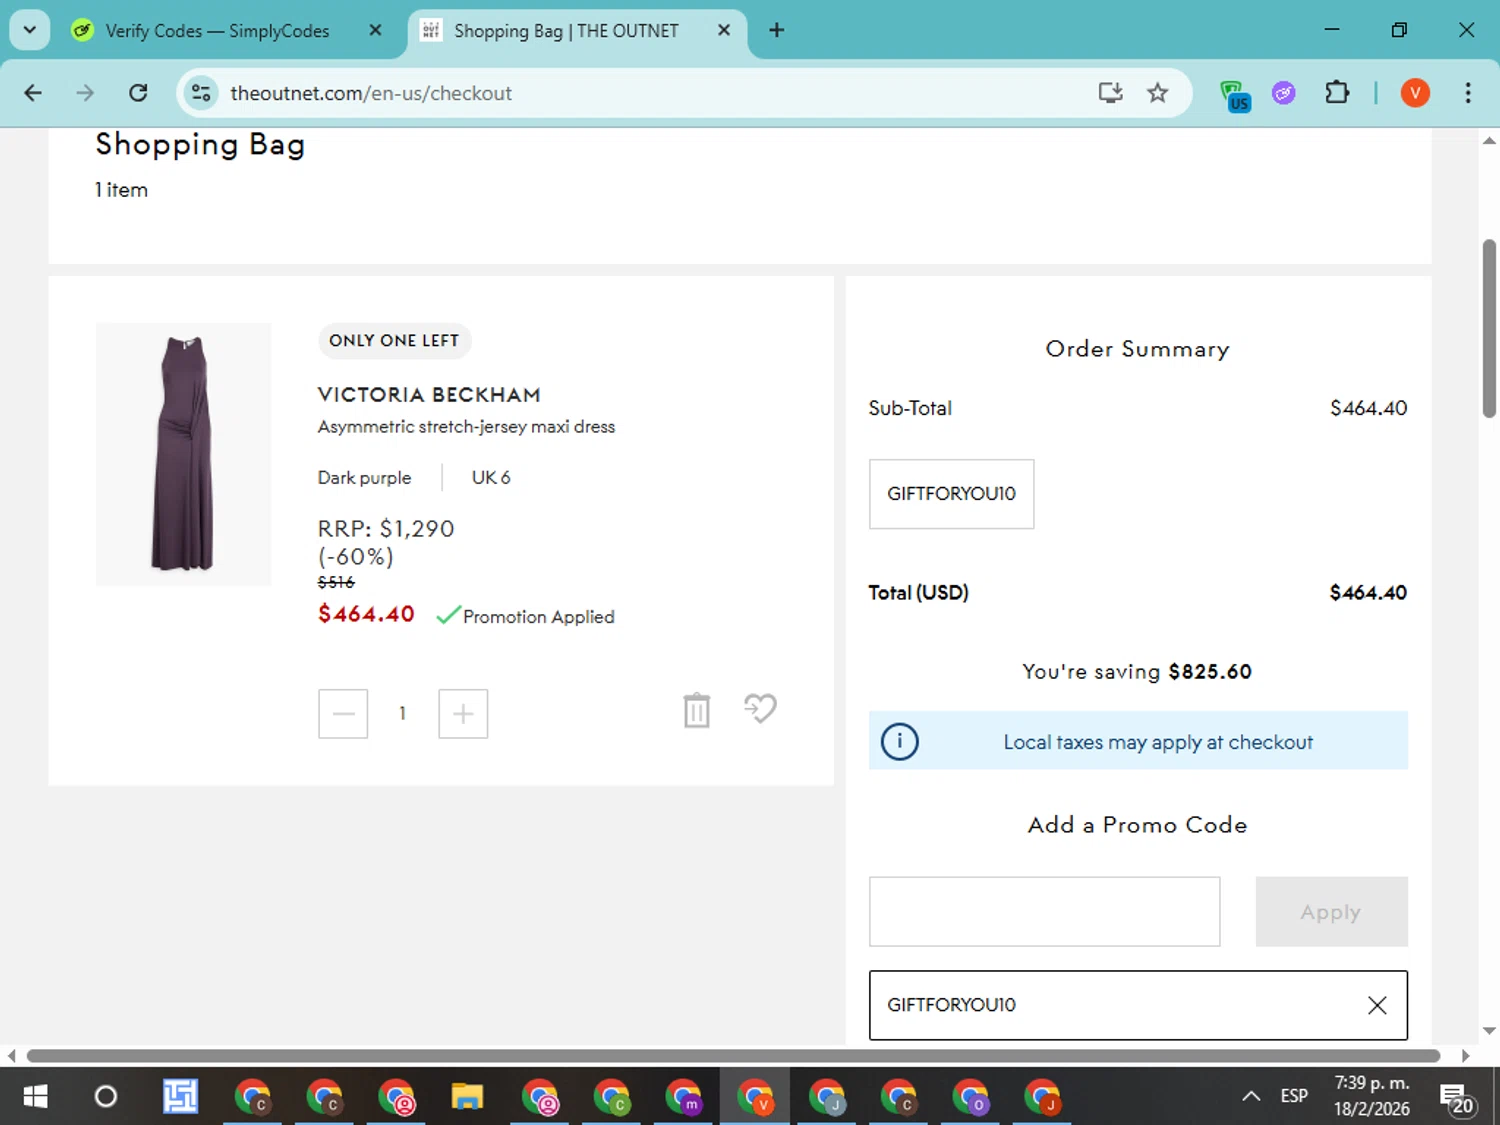Screen dimensions: 1500x1125
Task: Increase quantity with the plus button
Action: (463, 714)
